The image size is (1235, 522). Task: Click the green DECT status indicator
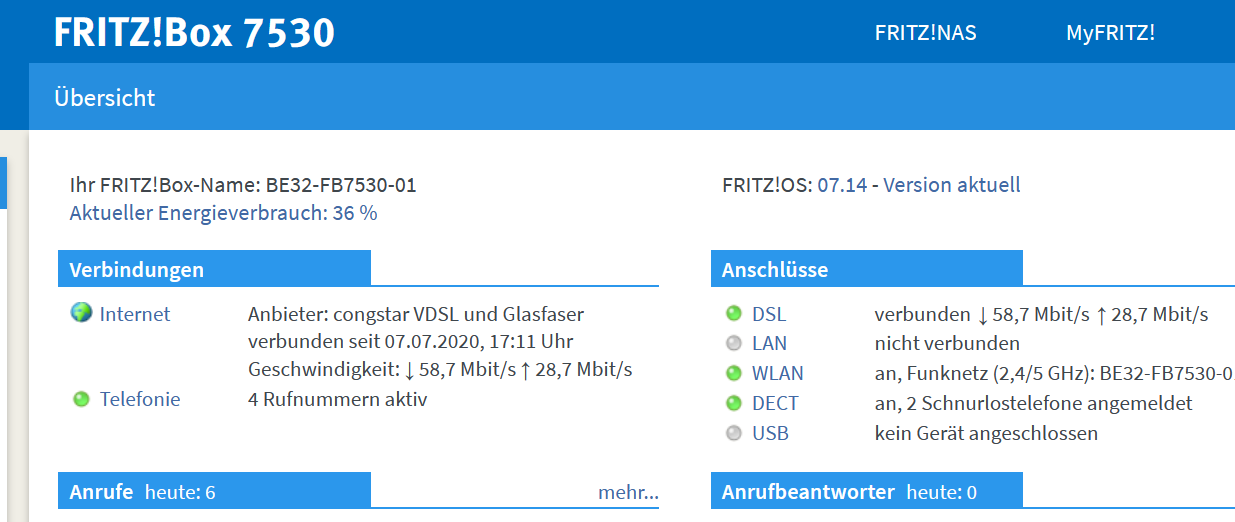[734, 404]
